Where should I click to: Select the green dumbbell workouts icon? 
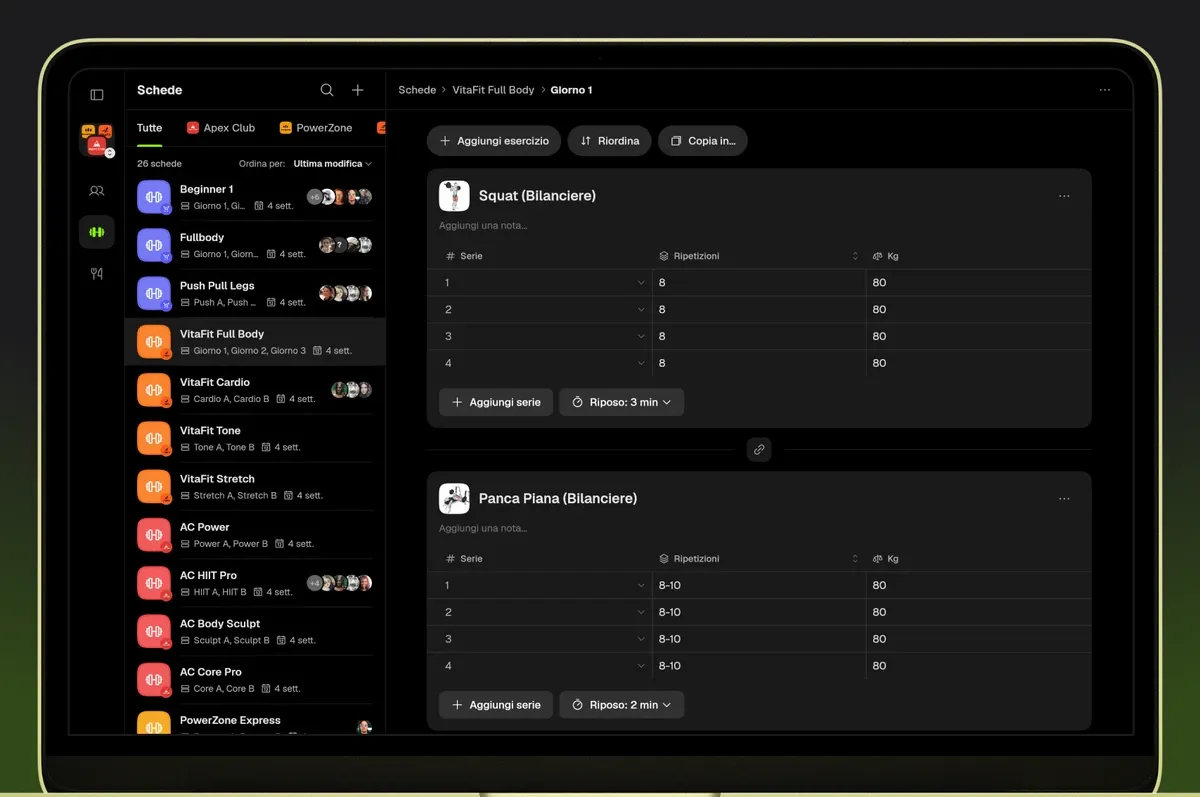pos(97,232)
